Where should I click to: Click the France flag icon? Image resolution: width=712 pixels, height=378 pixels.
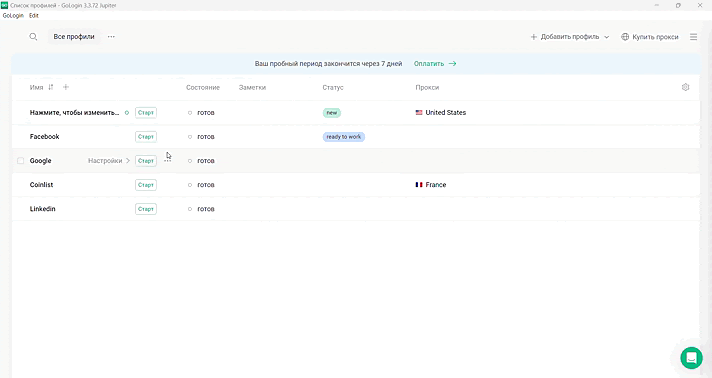(x=419, y=185)
